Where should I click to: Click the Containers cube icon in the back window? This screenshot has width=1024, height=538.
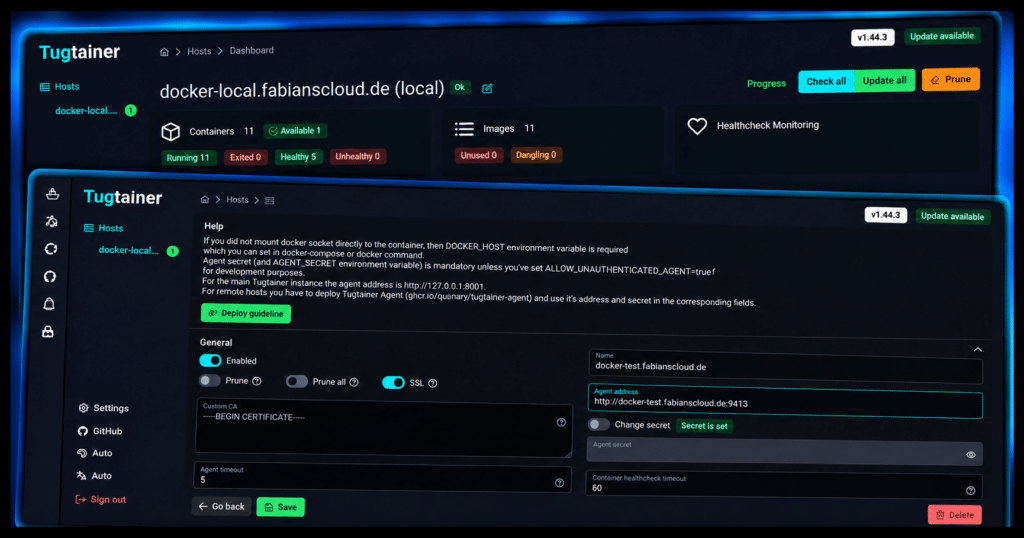pyautogui.click(x=170, y=131)
